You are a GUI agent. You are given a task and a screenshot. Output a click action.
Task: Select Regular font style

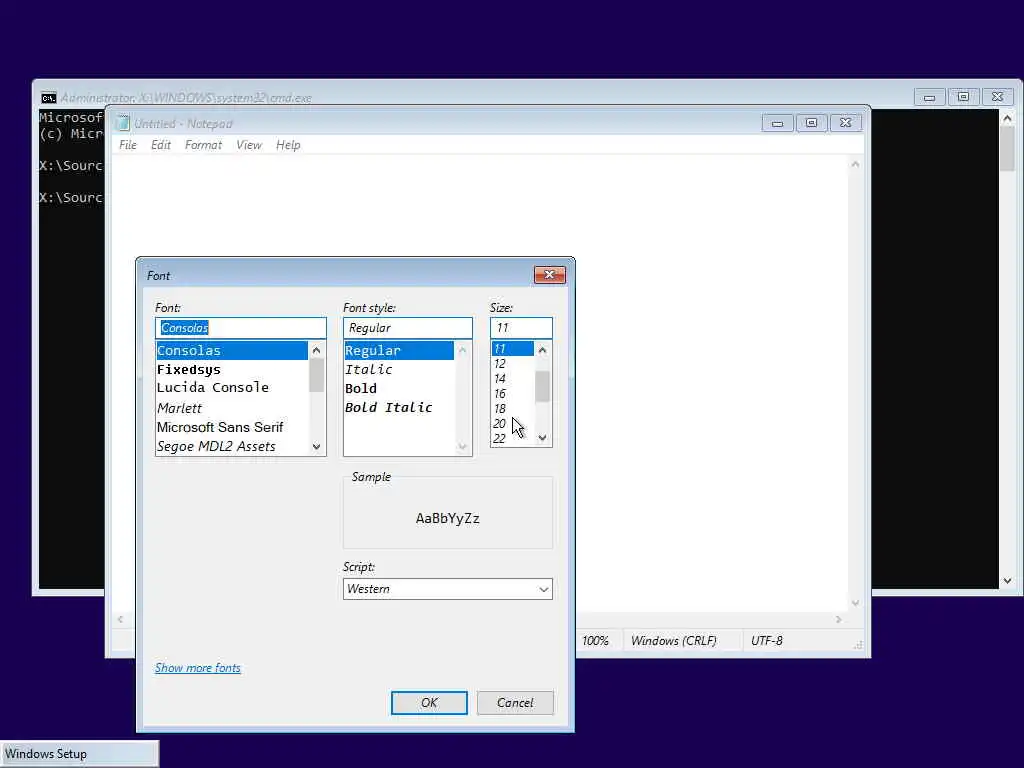point(399,351)
